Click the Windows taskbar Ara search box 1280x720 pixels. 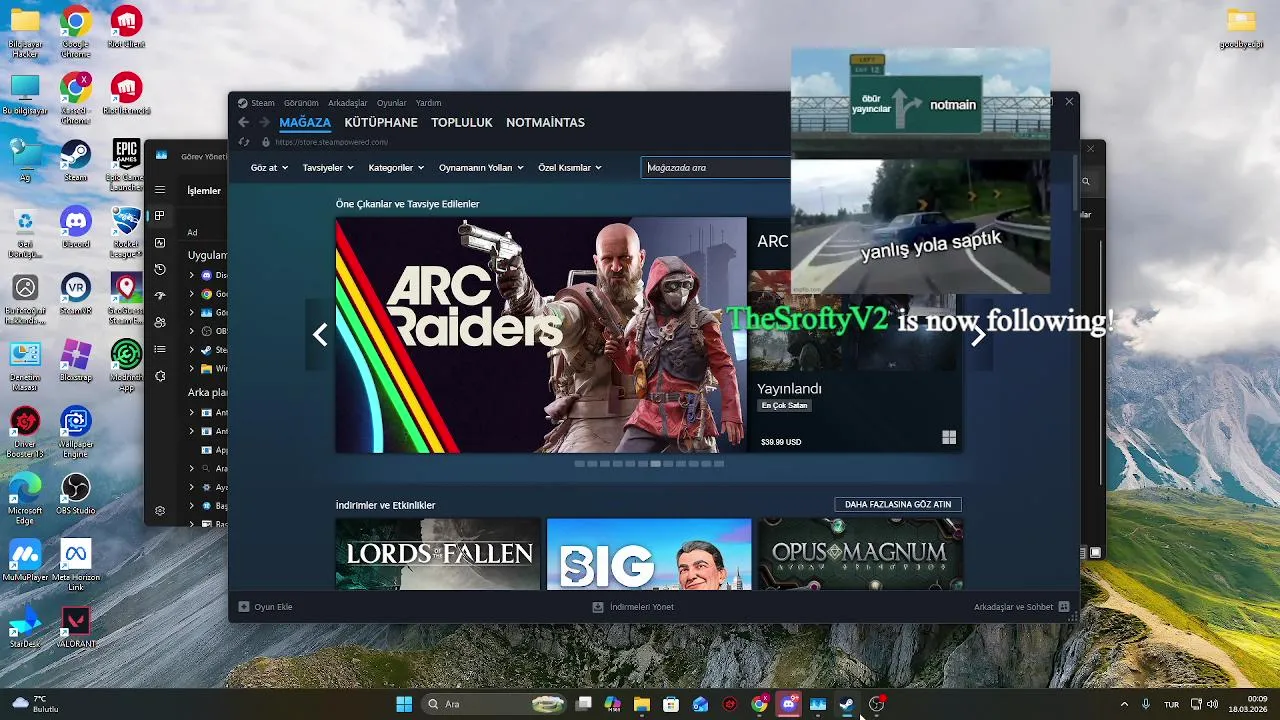pos(496,704)
